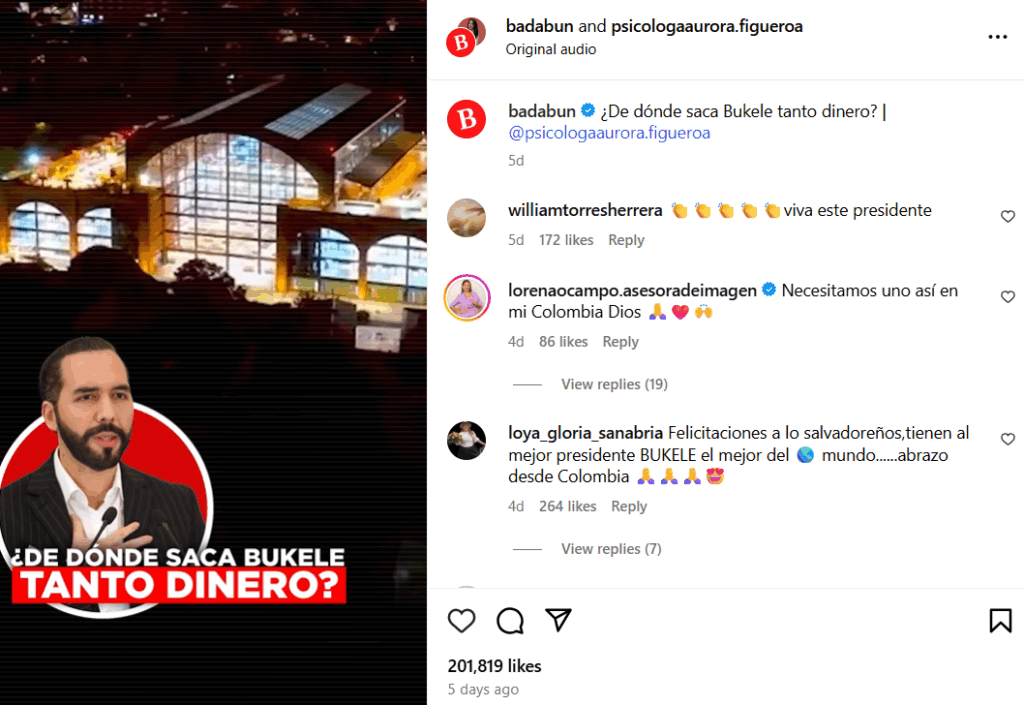Open psicologaaurora.figueroa profile from header

(707, 26)
